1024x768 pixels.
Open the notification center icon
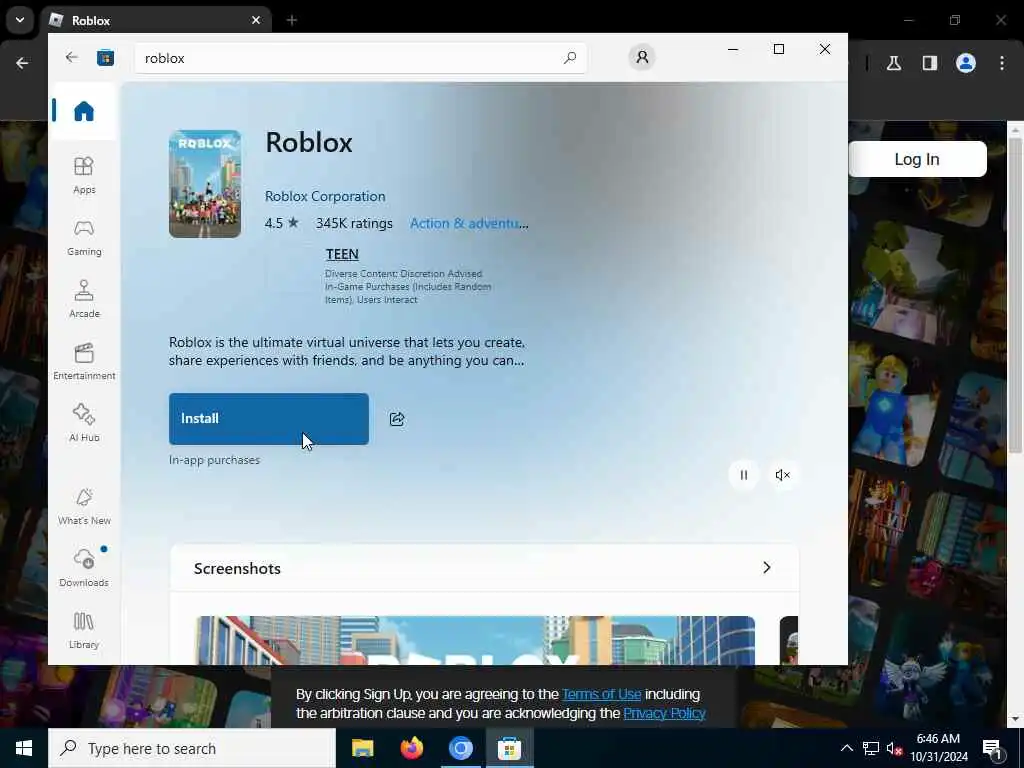(993, 749)
